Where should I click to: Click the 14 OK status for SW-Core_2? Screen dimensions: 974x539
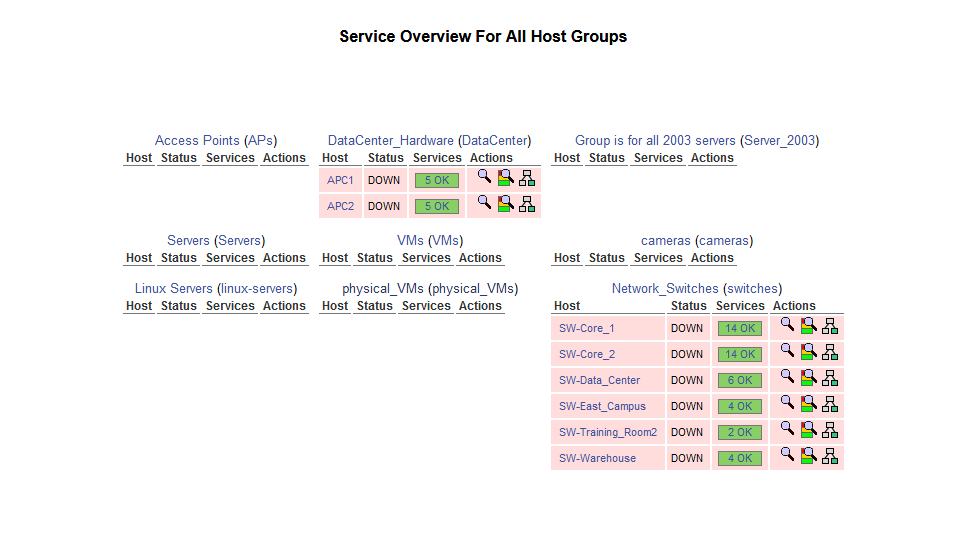pyautogui.click(x=740, y=354)
